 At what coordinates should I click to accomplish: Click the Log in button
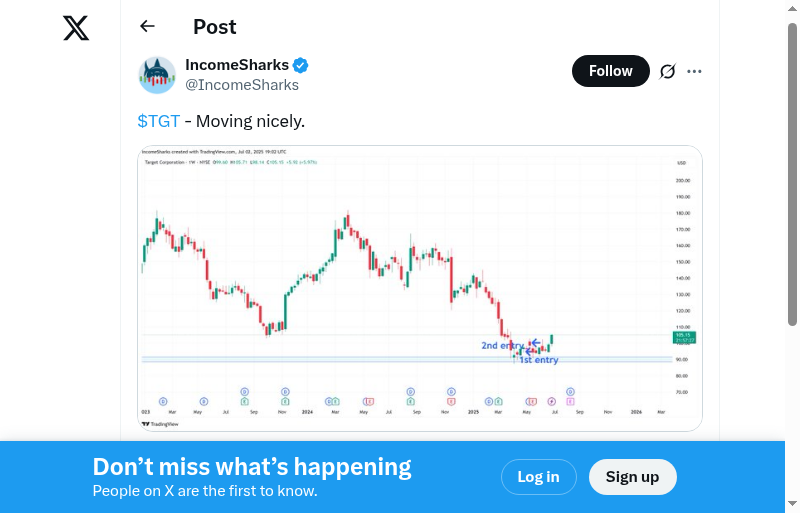pos(538,477)
